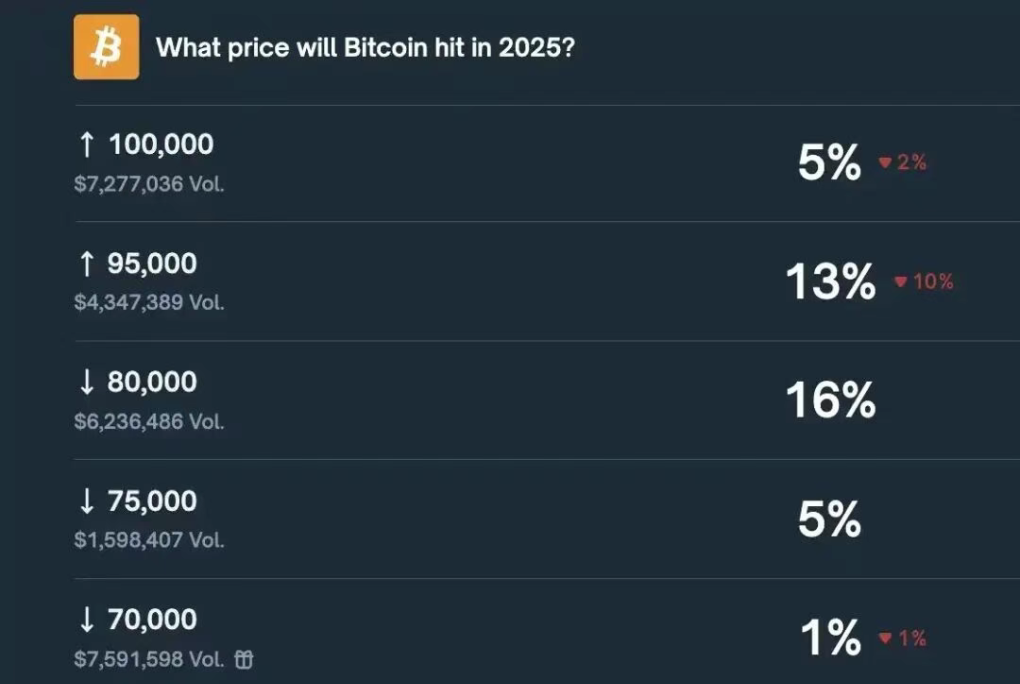
Task: Click the $7,277,036 volume label
Action: [149, 184]
